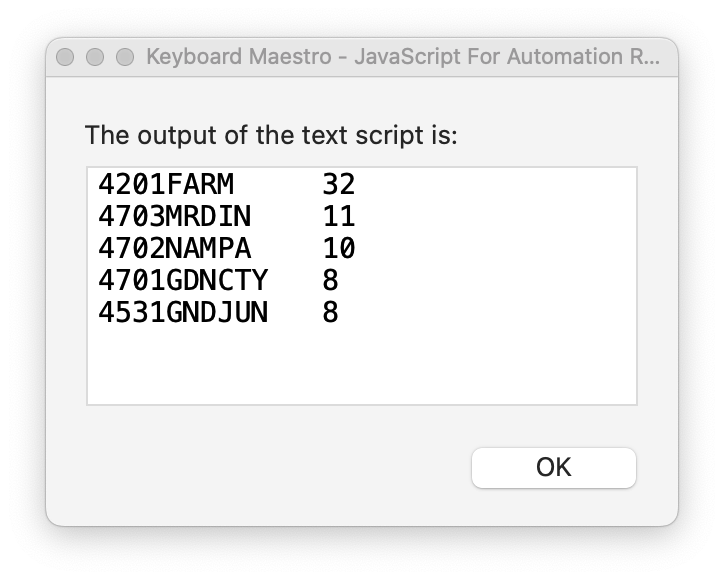724x580 pixels.
Task: Close the Keyboard Maestro results window
Action: (66, 57)
